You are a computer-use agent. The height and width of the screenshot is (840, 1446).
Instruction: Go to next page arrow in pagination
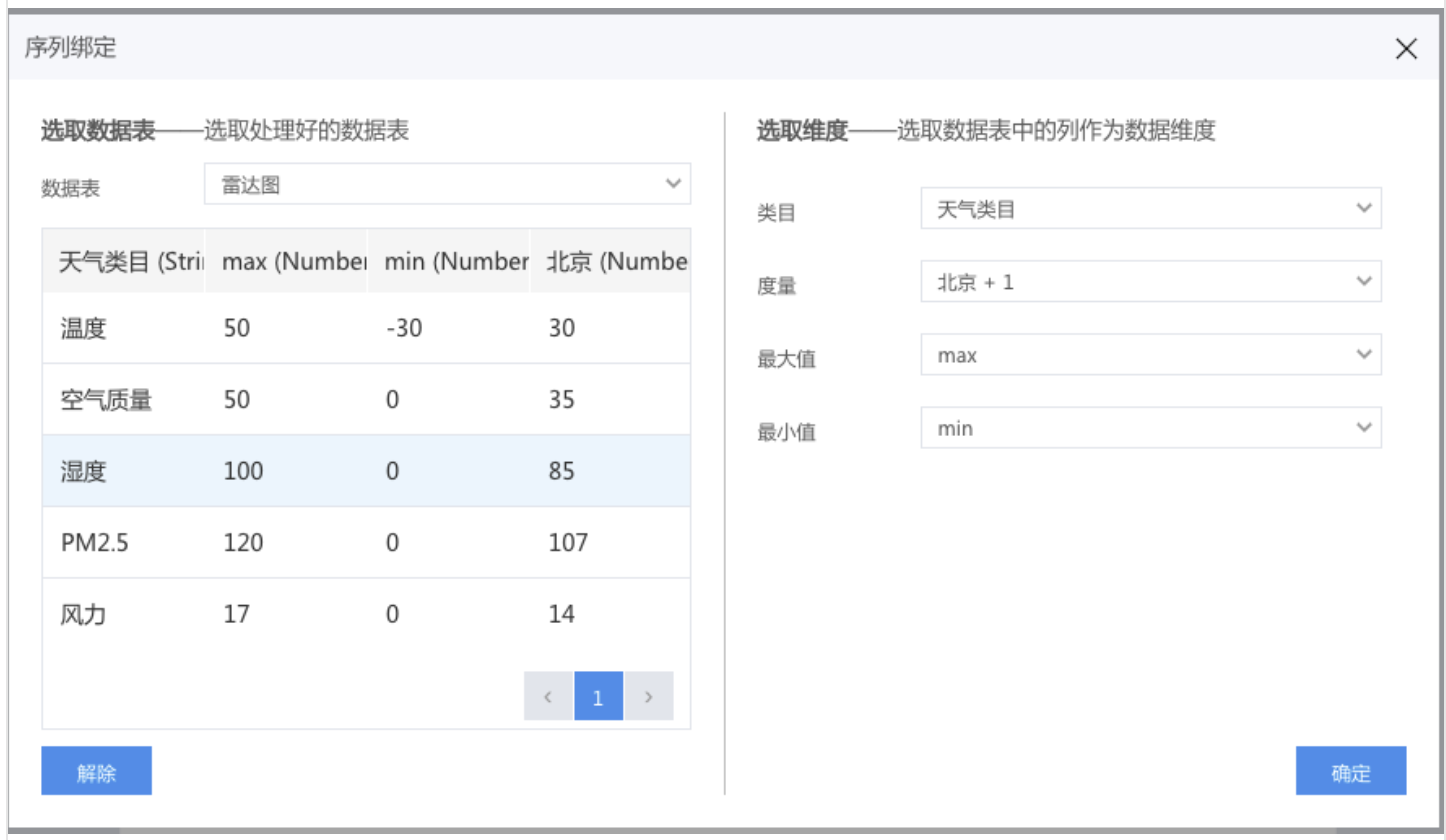coord(648,697)
